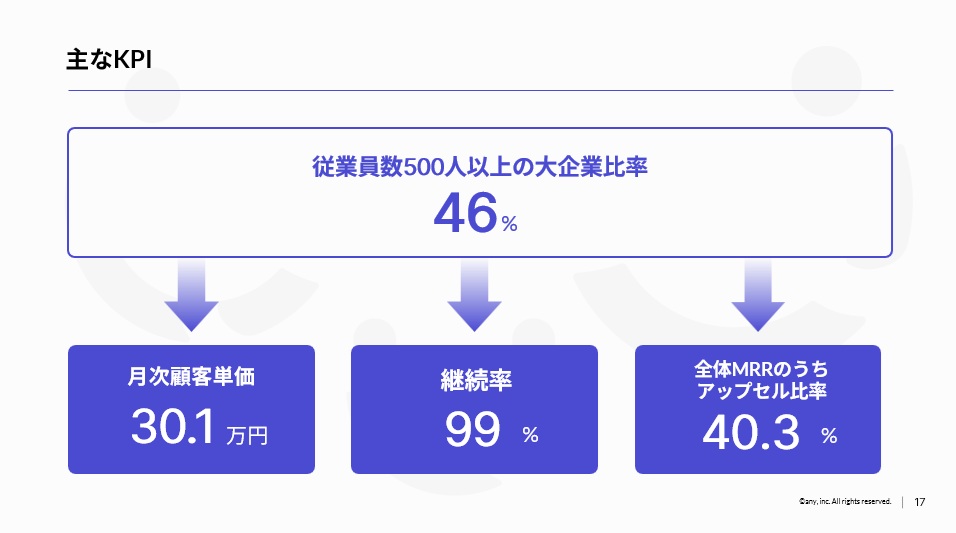This screenshot has height=533, width=956.
Task: Click the 月次顧客単価 label
Action: click(x=191, y=376)
